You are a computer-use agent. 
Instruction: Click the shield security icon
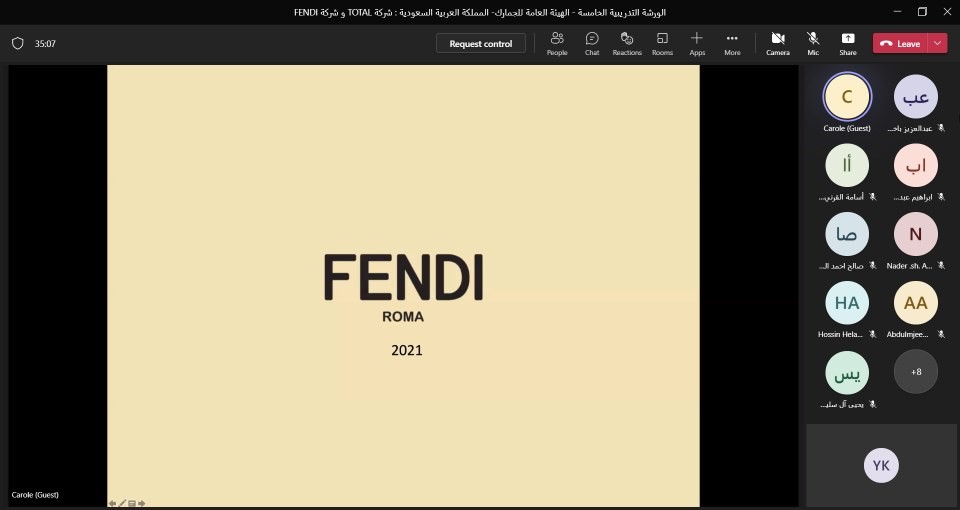pos(18,43)
